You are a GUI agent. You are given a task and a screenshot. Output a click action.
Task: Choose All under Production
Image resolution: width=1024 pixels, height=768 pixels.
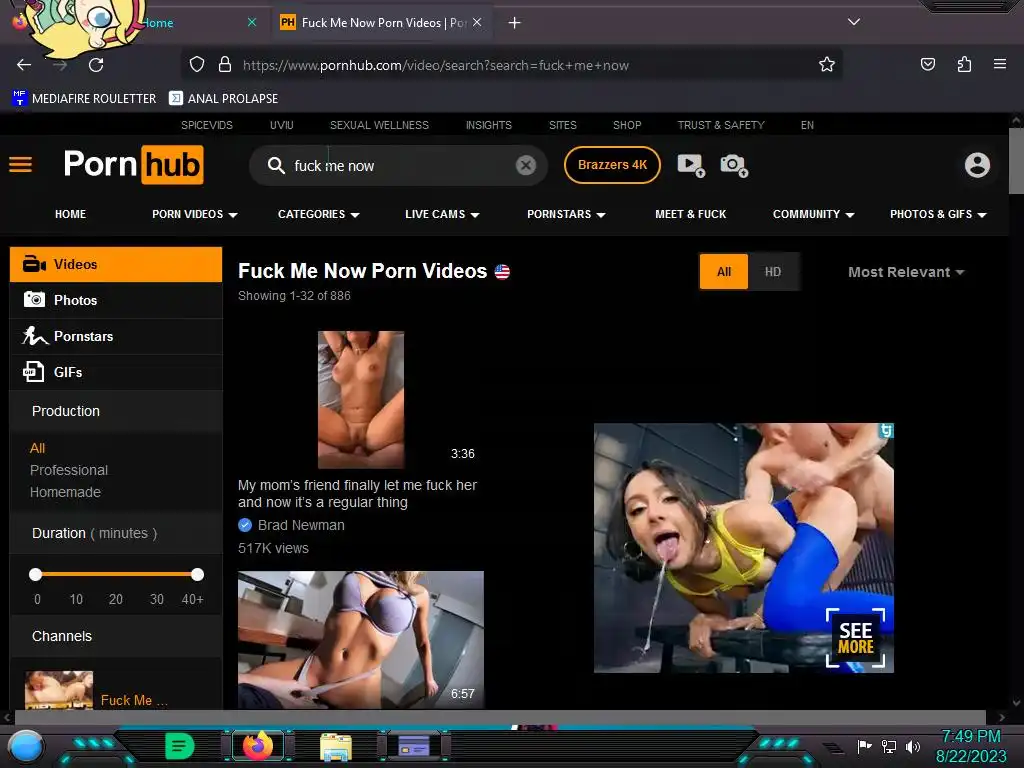point(37,448)
